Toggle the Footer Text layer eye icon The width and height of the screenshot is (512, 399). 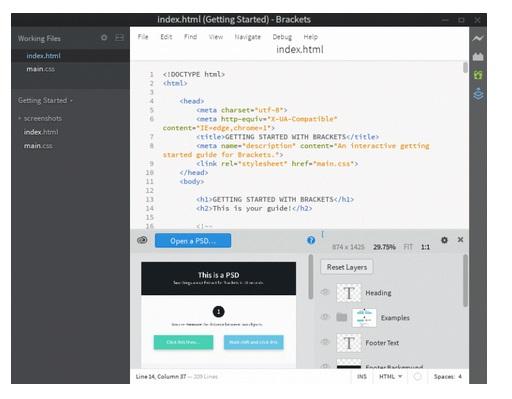pyautogui.click(x=325, y=342)
